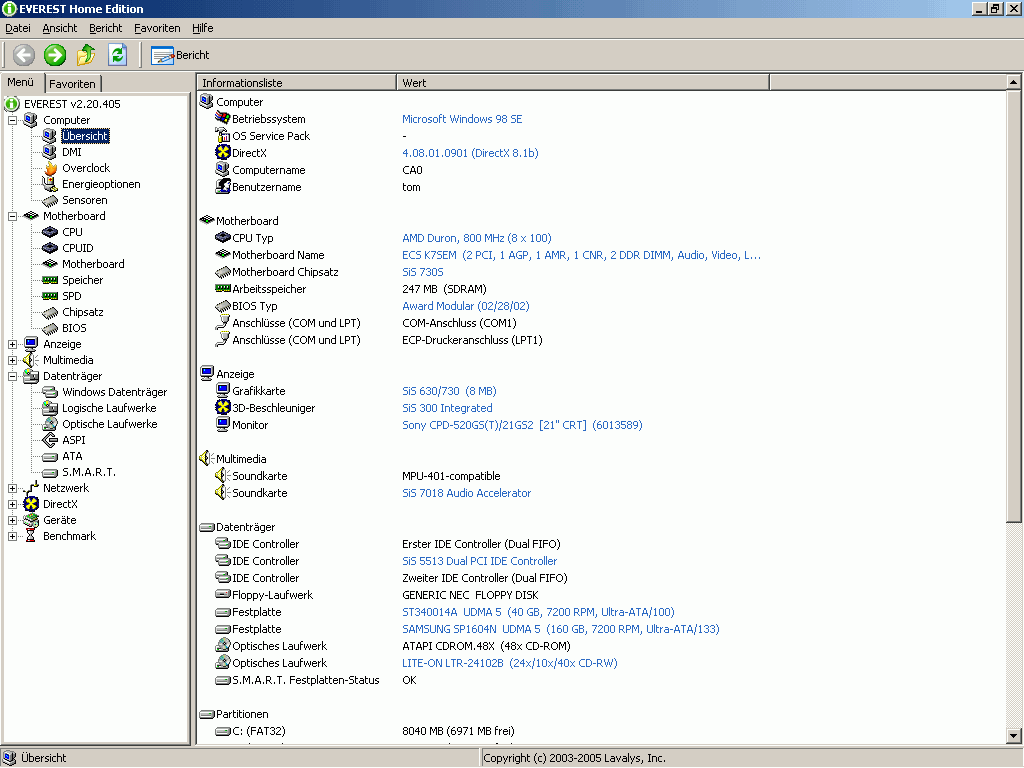Viewport: 1024px width, 768px height.
Task: Click the green Forward arrow icon
Action: pos(55,55)
